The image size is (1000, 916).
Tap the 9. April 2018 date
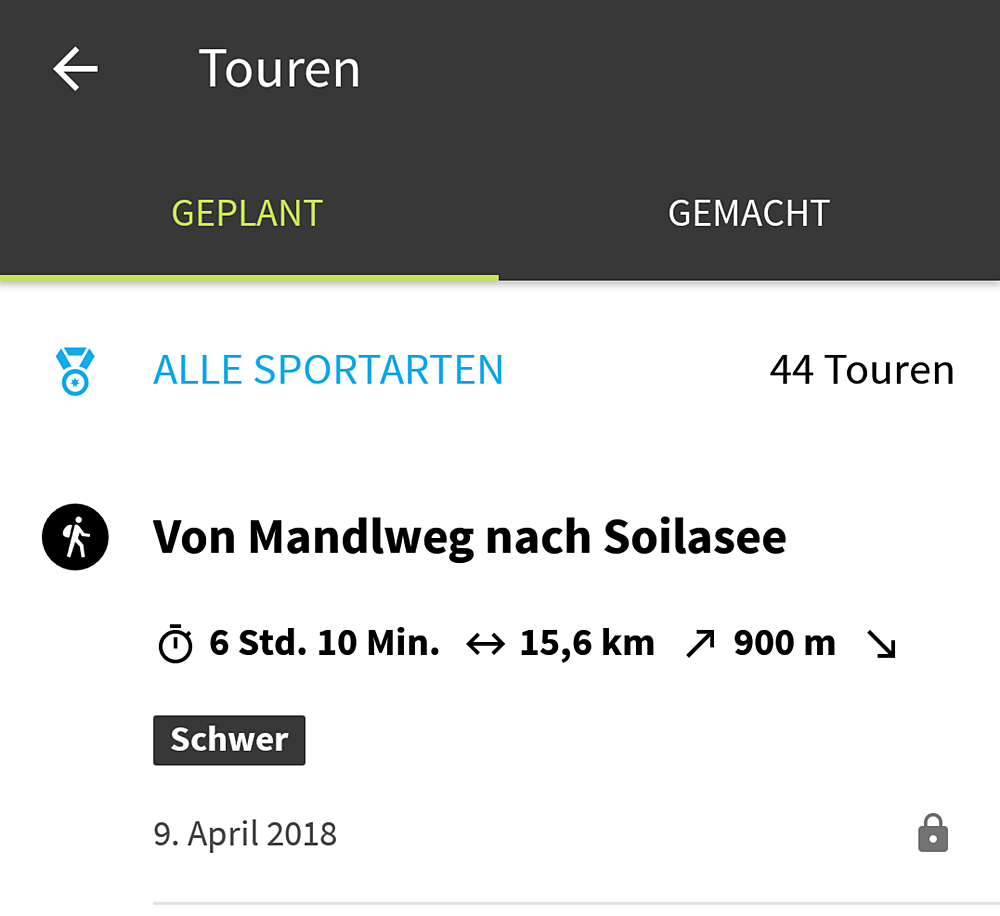pos(245,834)
